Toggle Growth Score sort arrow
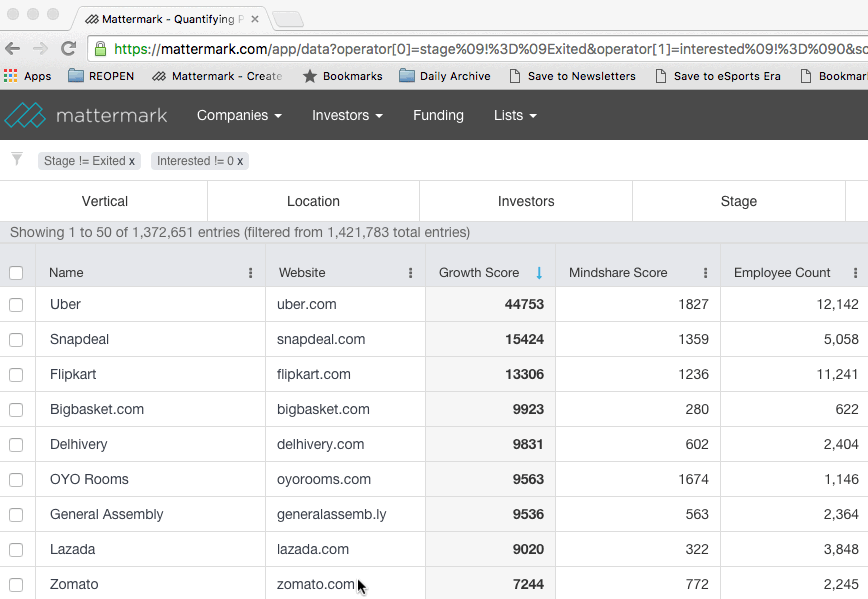The width and height of the screenshot is (868, 599). point(539,272)
